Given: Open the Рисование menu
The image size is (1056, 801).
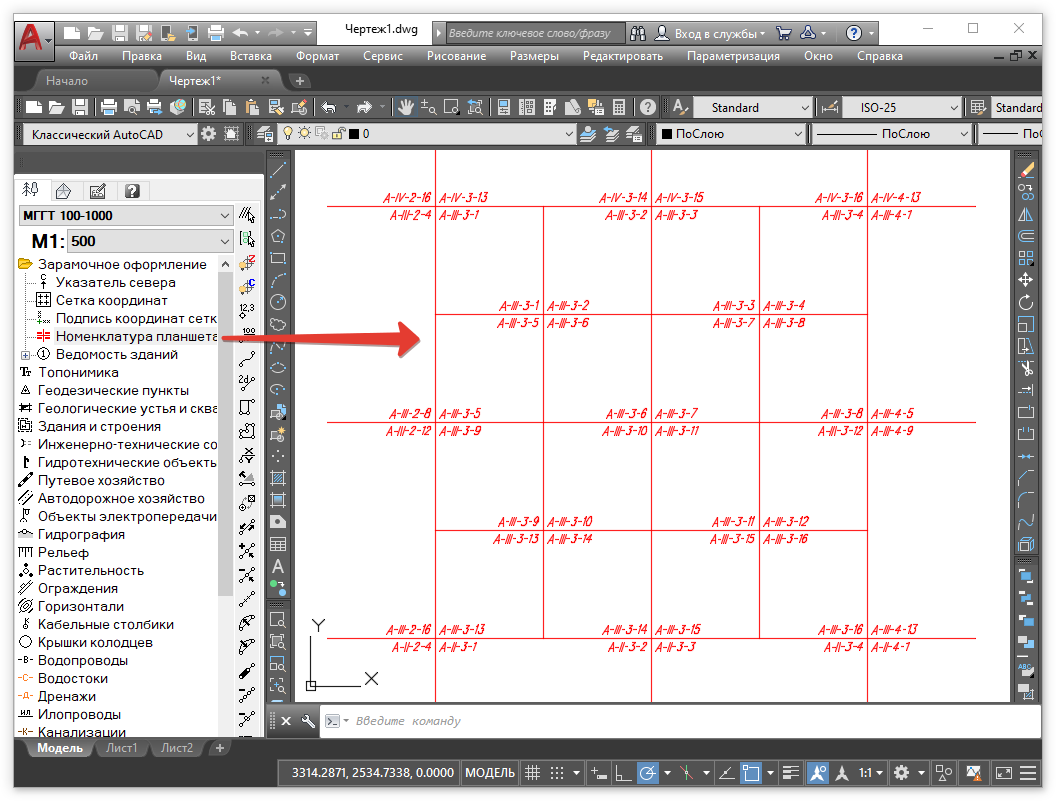Looking at the screenshot, I should (456, 56).
